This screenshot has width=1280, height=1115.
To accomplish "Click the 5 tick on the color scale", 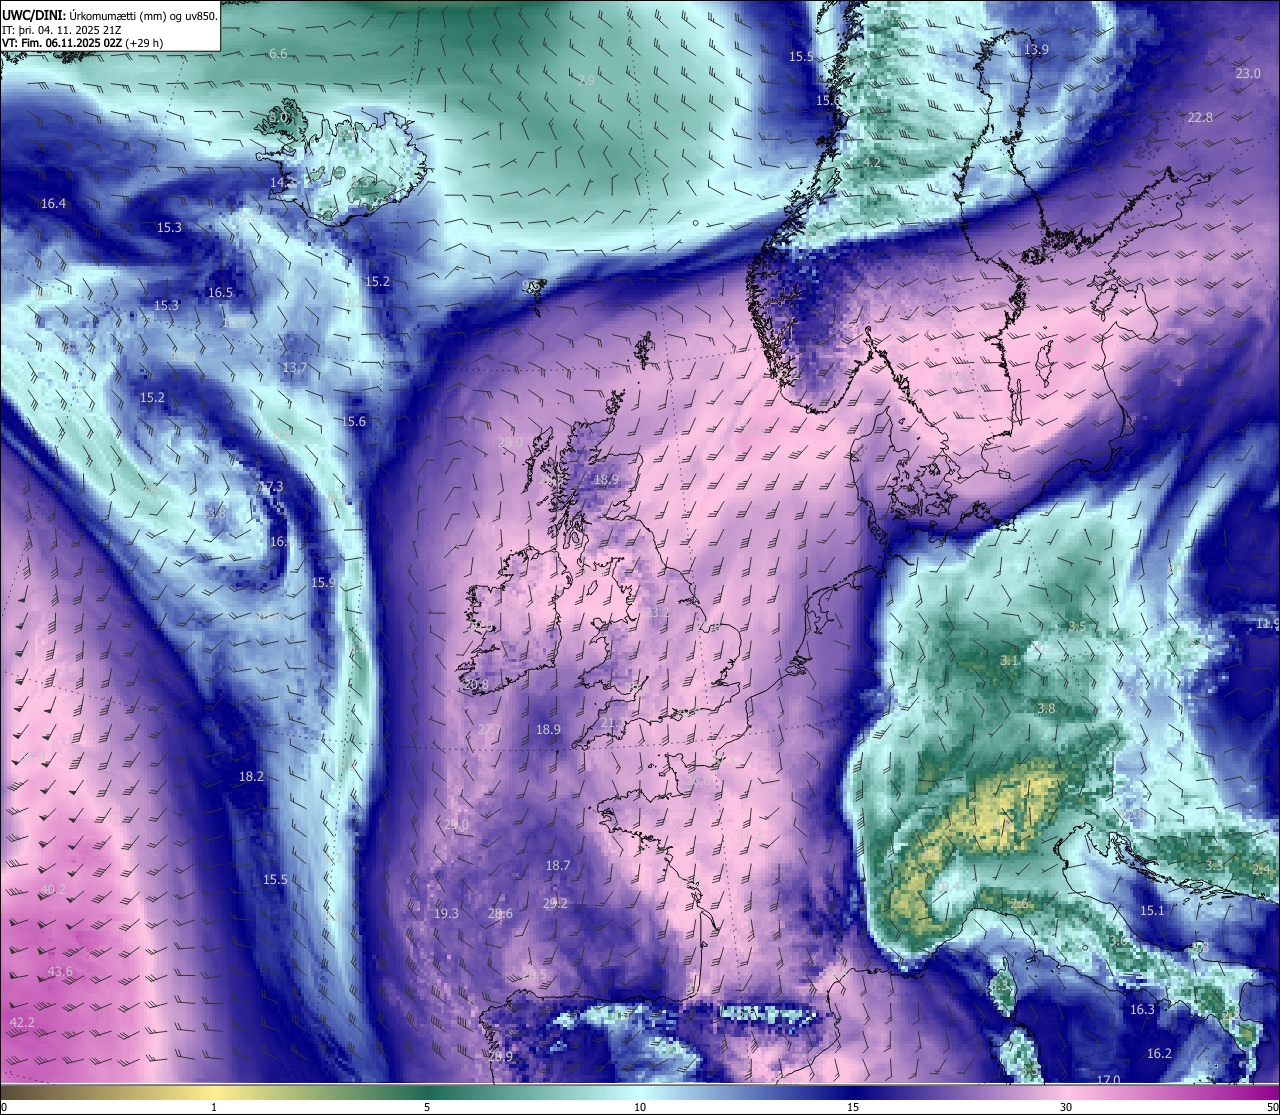I will 427,1107.
